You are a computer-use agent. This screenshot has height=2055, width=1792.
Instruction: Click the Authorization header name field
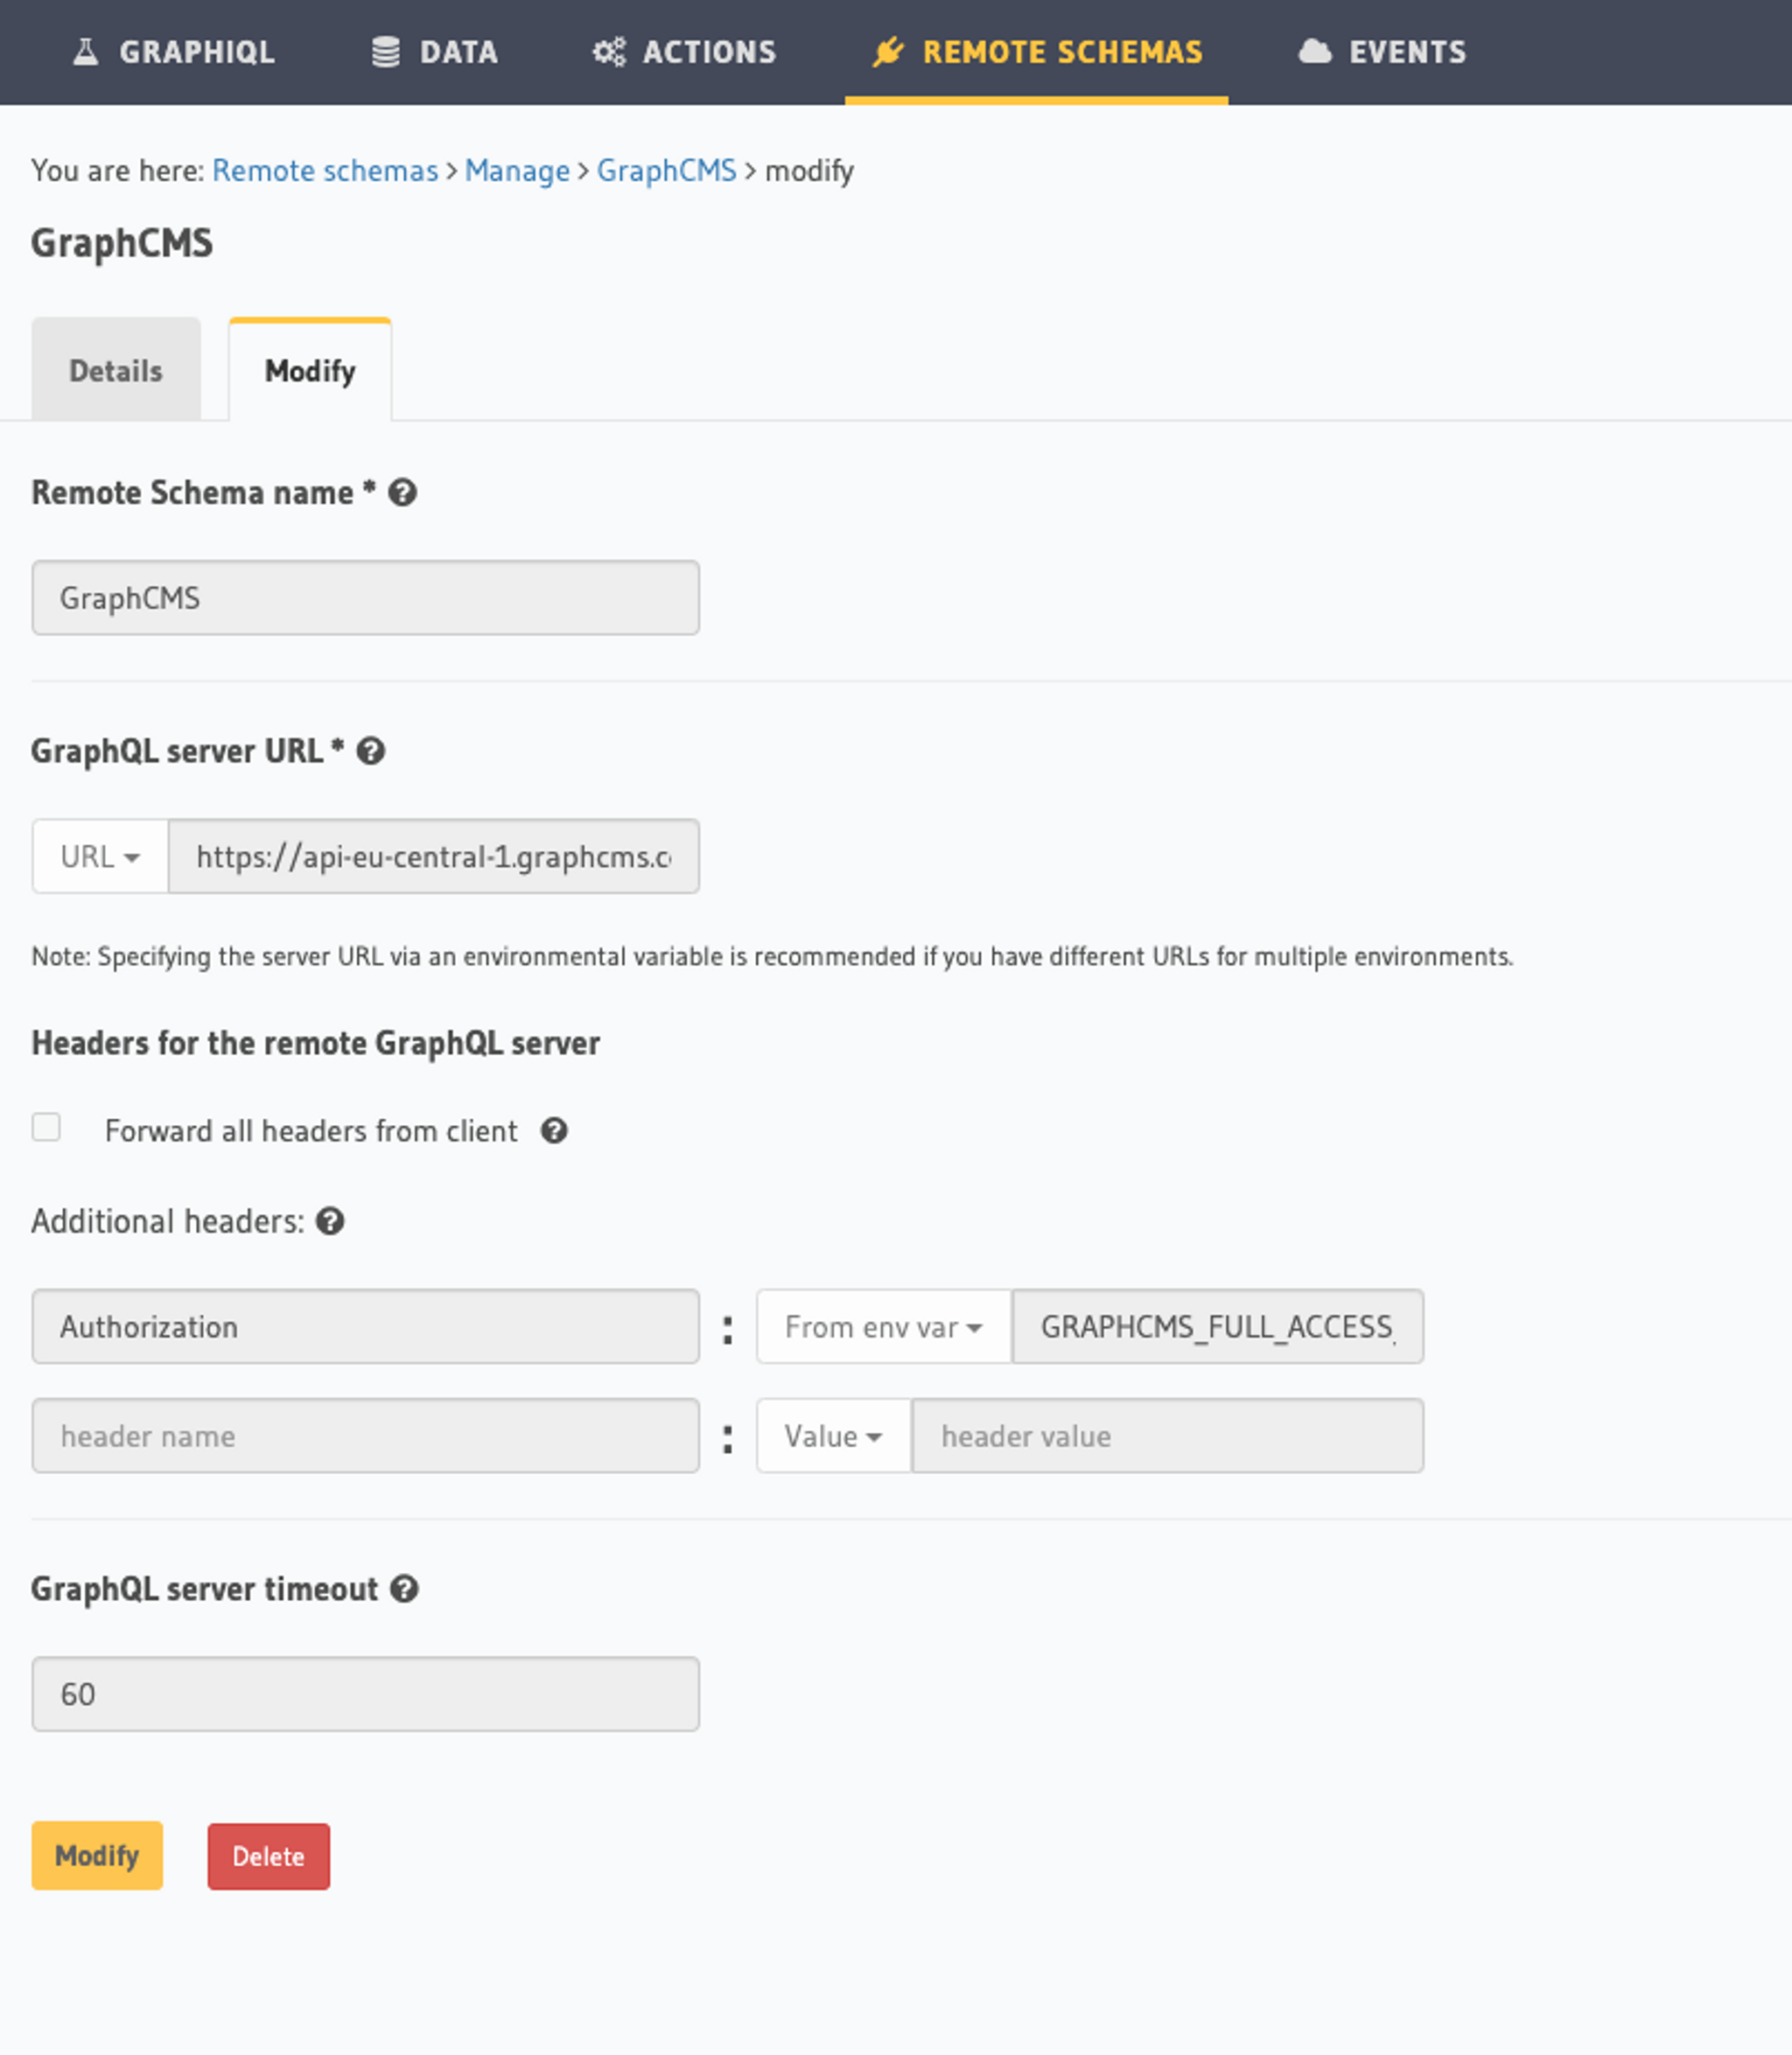[365, 1326]
